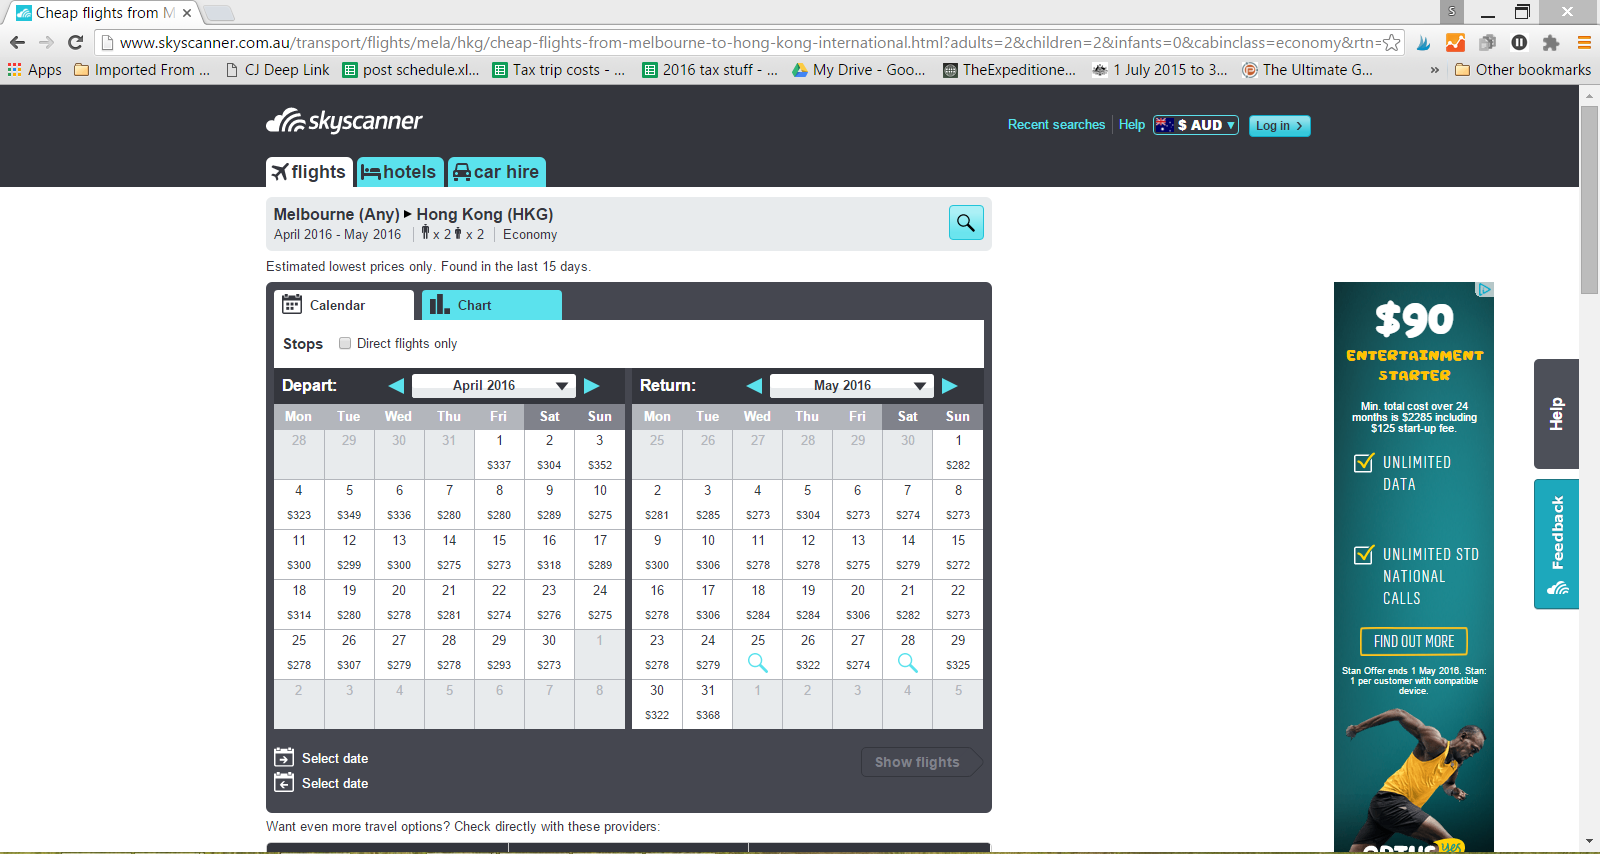Open the May 2016 return month dropdown
The width and height of the screenshot is (1600, 854).
(851, 386)
